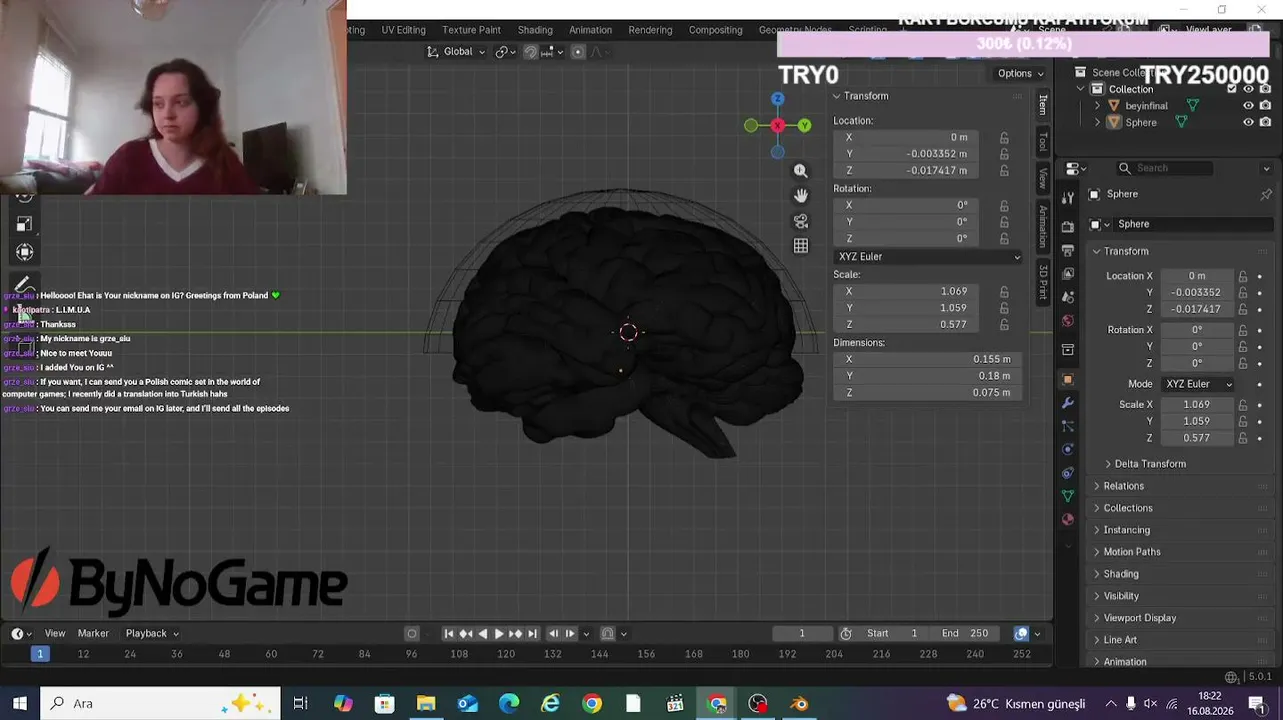Play the animation in the timeline
This screenshot has width=1283, height=720.
499,633
